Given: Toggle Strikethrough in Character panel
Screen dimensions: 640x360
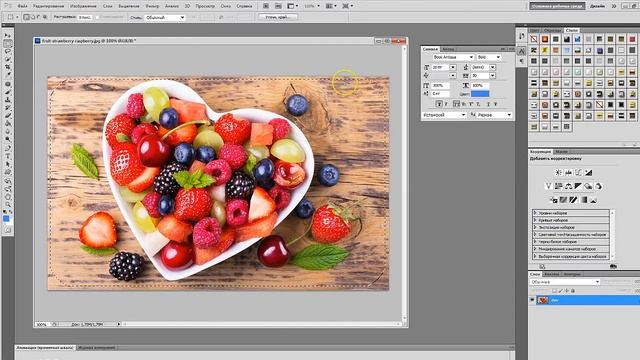Looking at the screenshot, I should (x=496, y=104).
